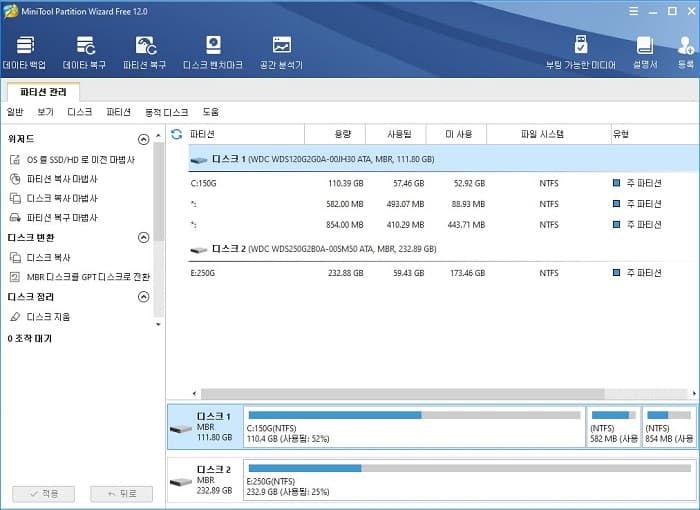Click 주 파티션 type in E:250G row
700x510 pixels.
(x=644, y=273)
